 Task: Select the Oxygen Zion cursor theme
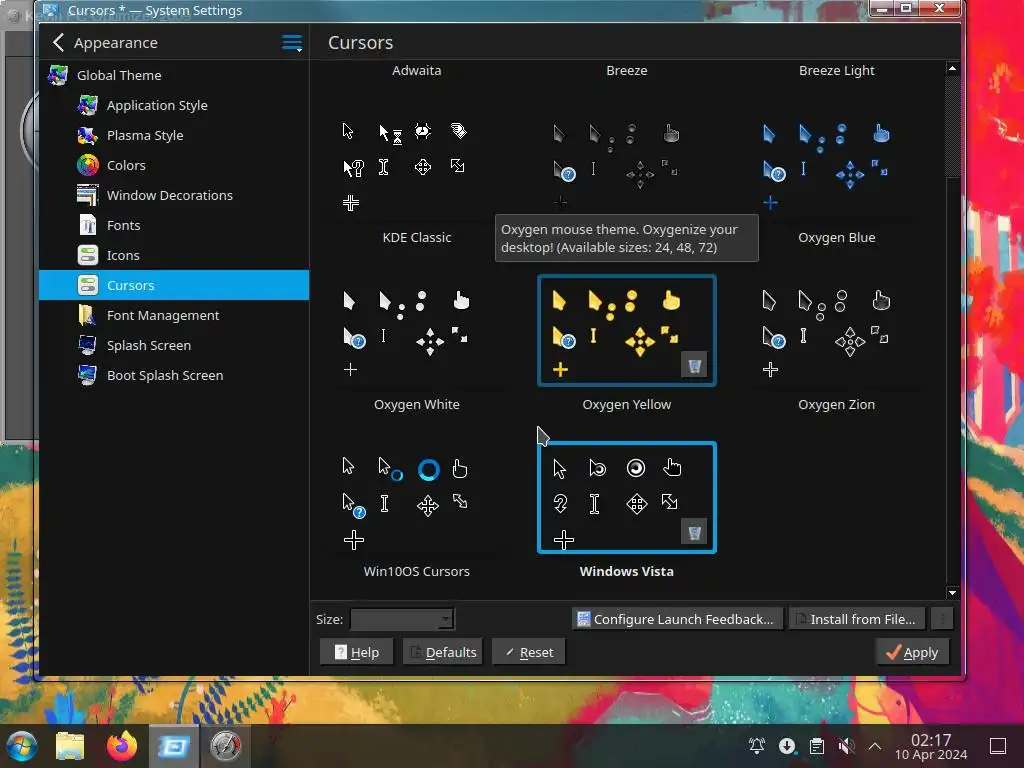[837, 330]
